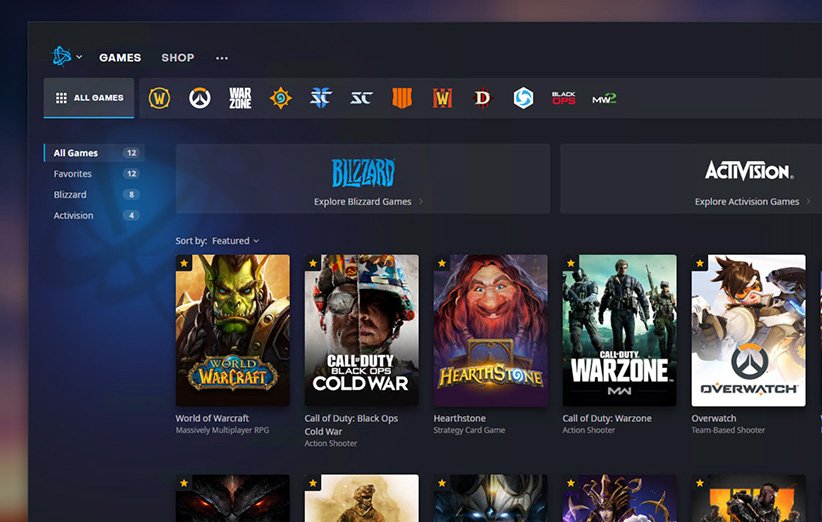Click the Call of Duty: Warzone title
Screen dimensions: 822x522
pos(607,418)
